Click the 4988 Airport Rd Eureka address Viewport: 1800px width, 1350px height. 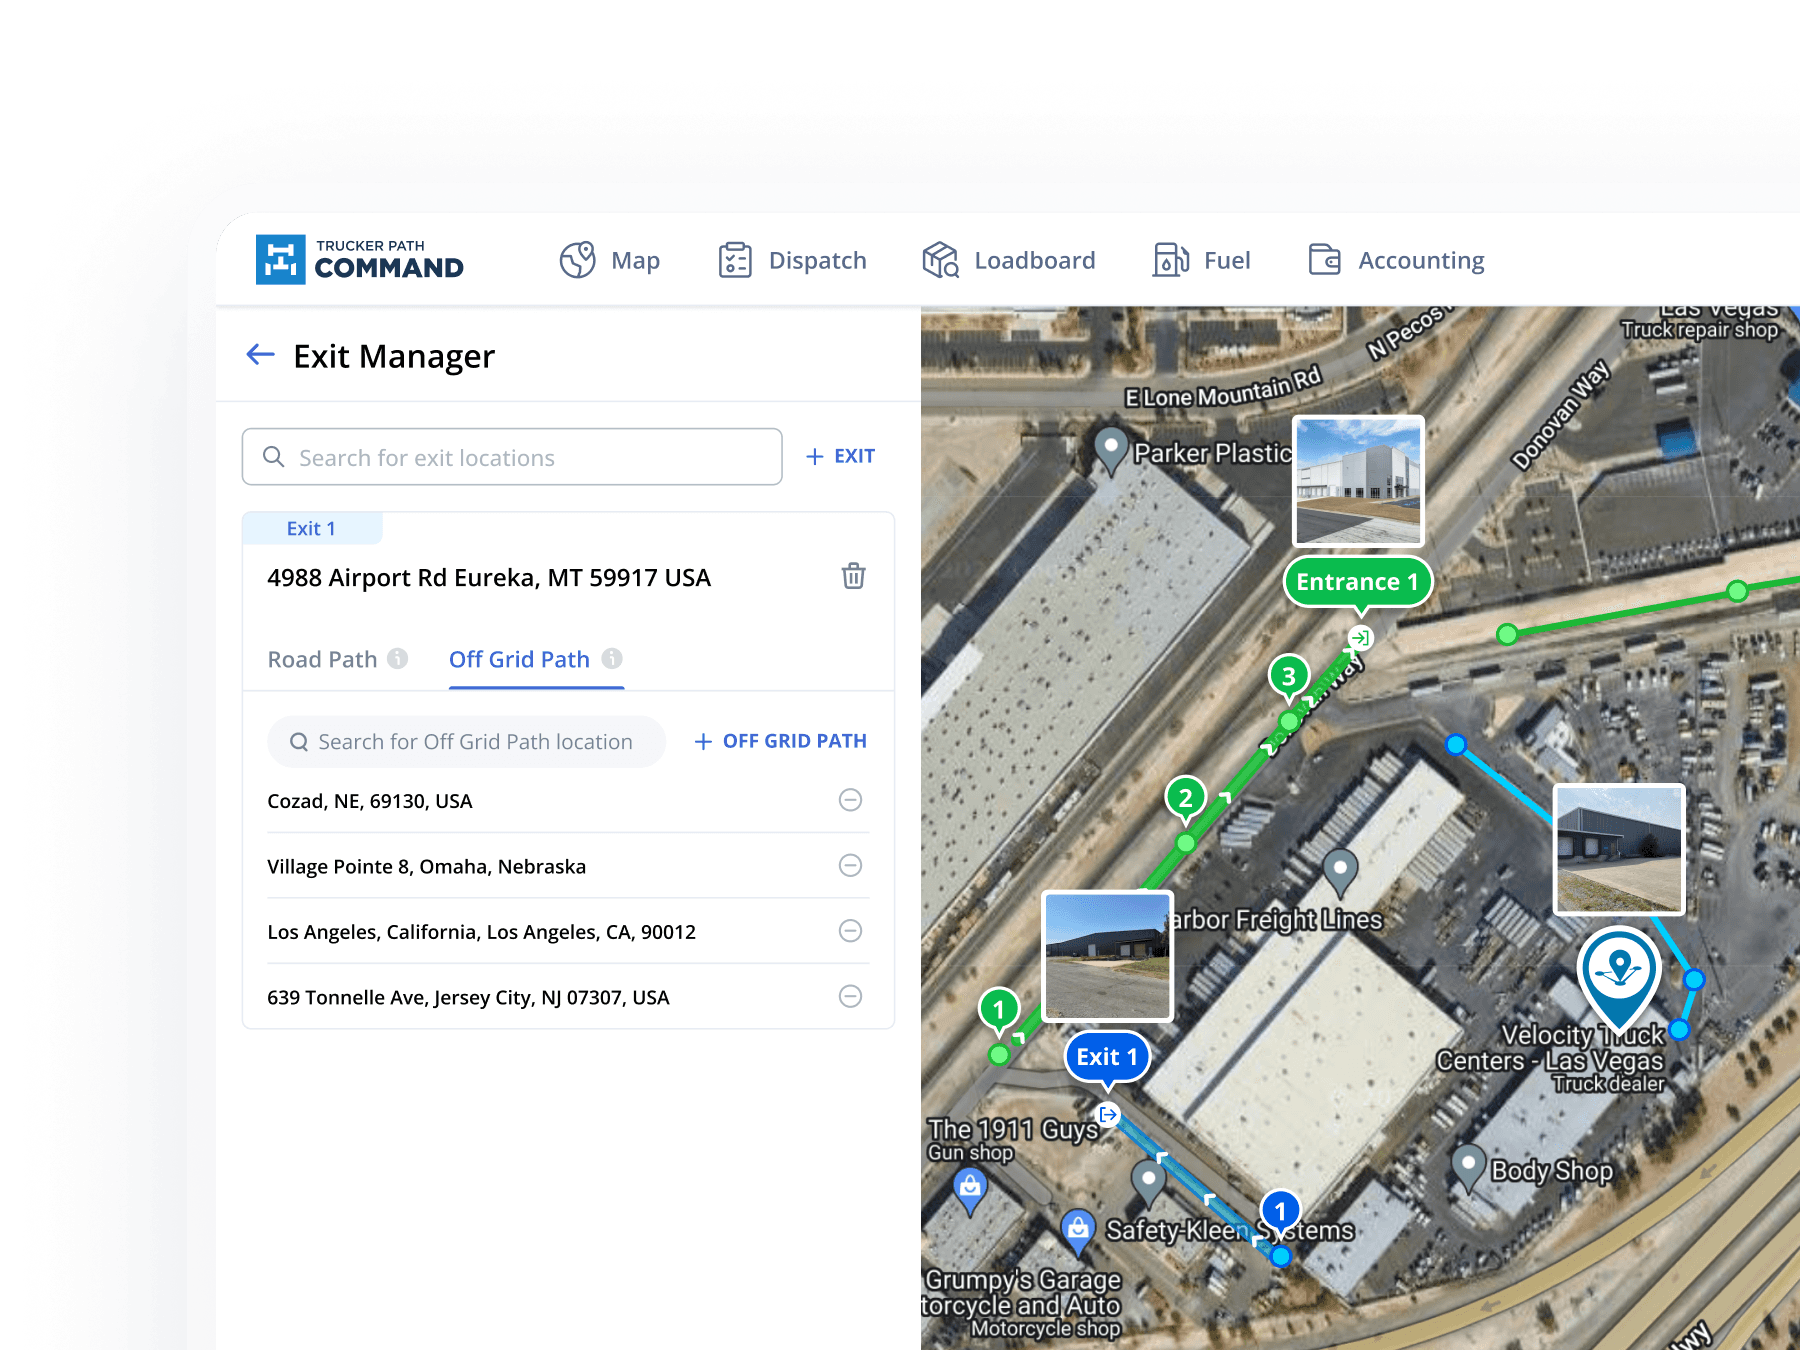489,578
